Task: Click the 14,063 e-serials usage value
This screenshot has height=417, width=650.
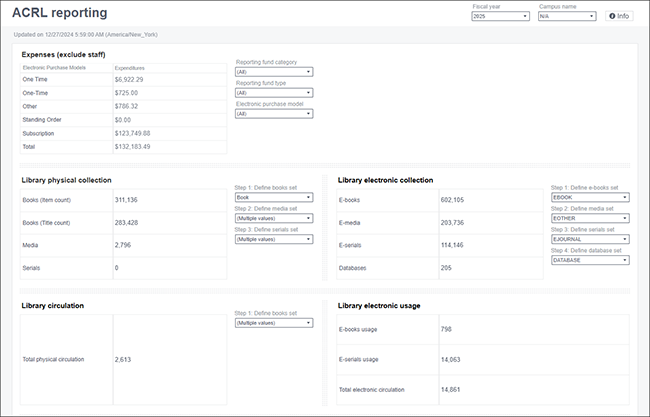Action: pyautogui.click(x=451, y=360)
